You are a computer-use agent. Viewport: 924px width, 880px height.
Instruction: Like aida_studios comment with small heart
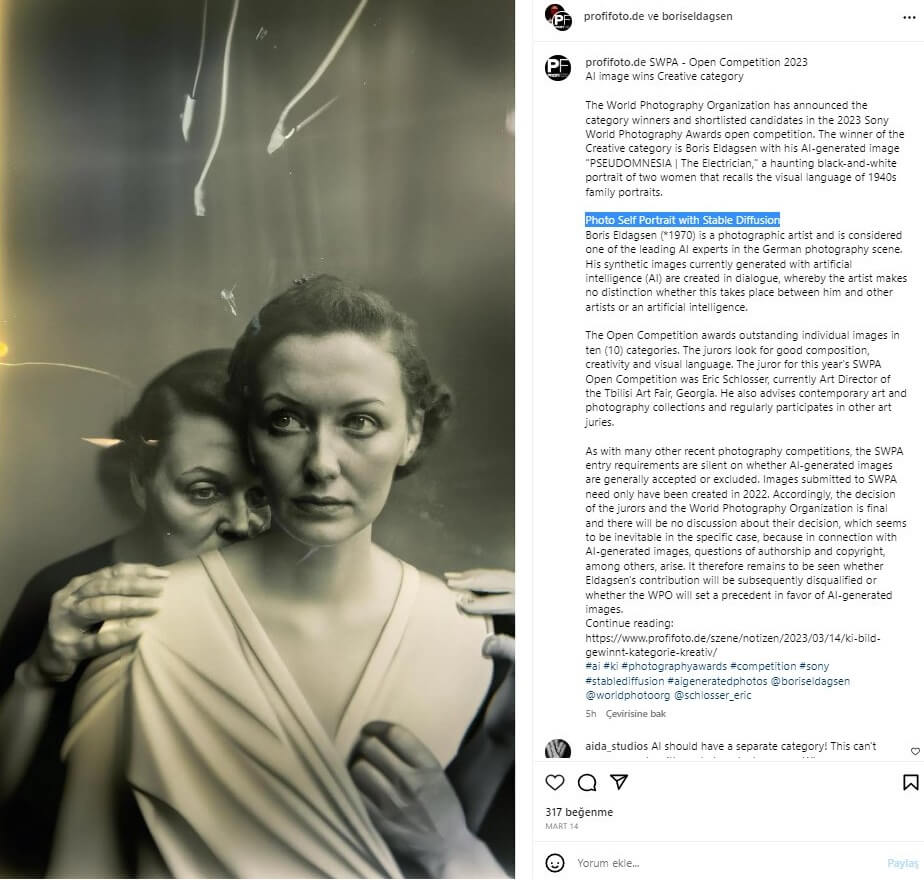coord(915,751)
